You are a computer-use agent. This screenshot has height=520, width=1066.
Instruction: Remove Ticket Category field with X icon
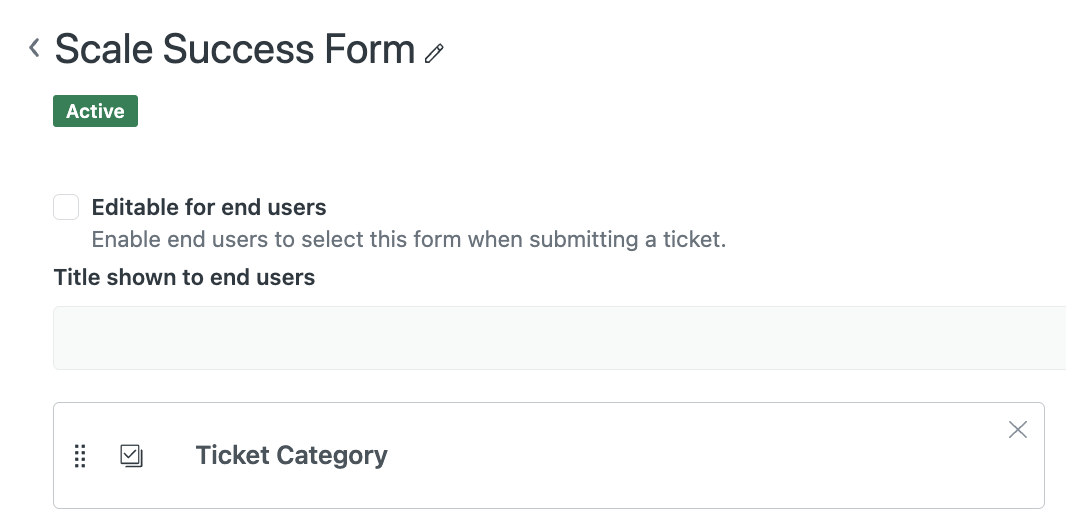click(1017, 430)
